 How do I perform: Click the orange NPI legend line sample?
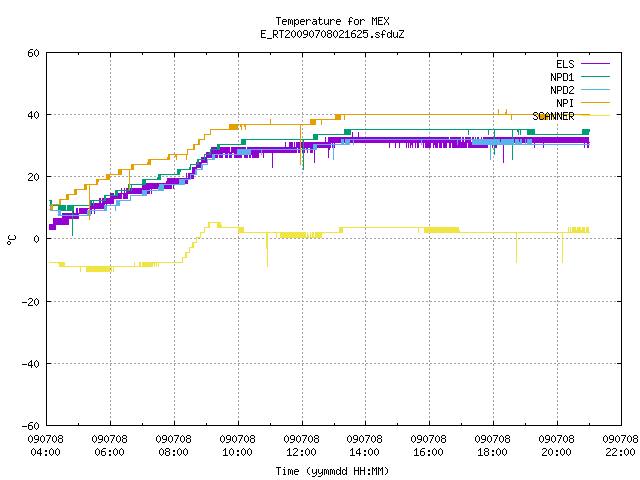tap(595, 102)
